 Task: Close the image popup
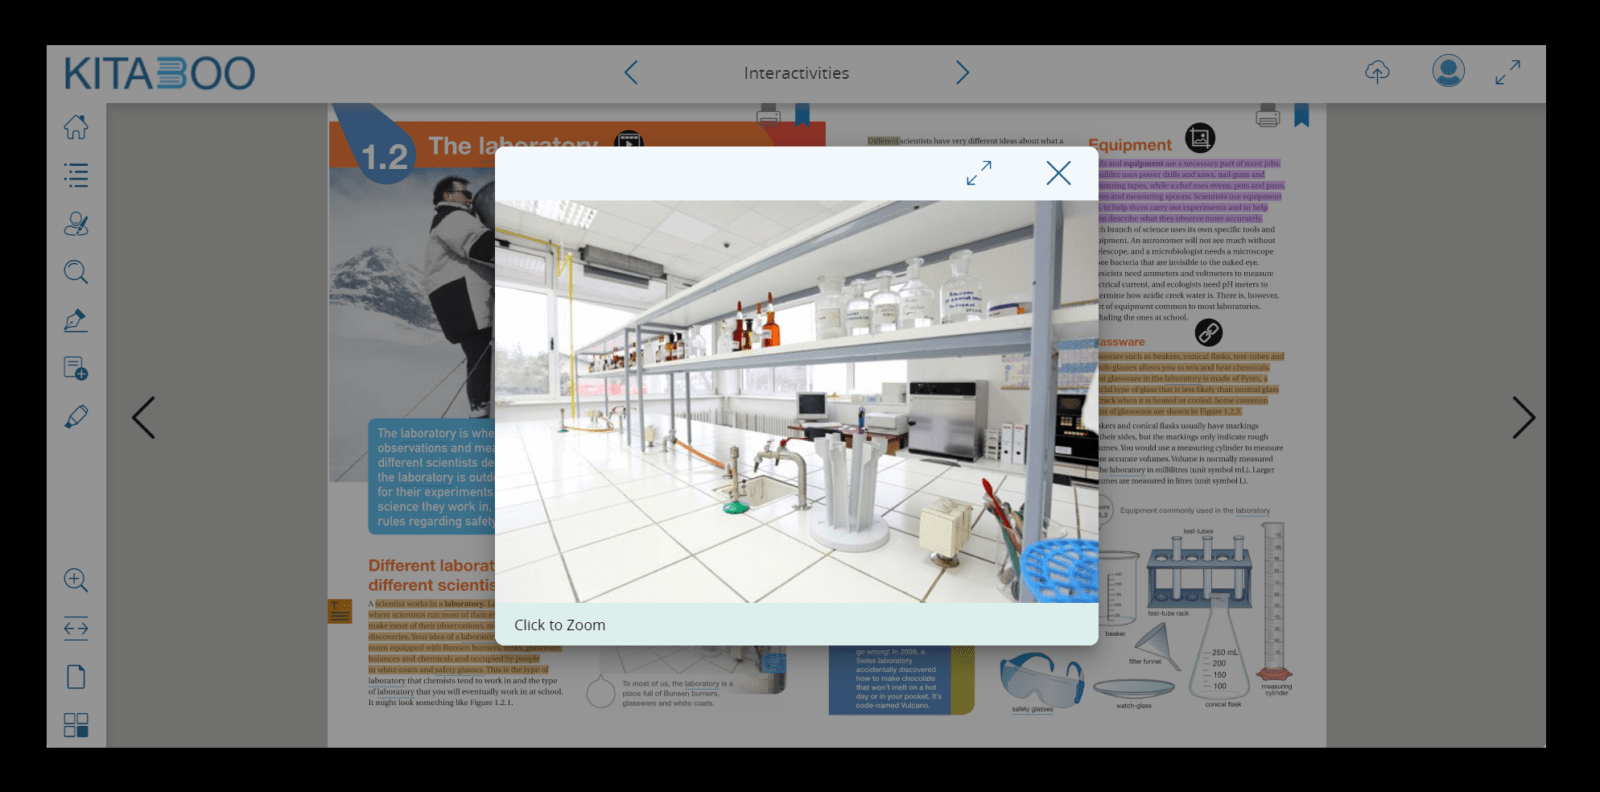pos(1058,173)
